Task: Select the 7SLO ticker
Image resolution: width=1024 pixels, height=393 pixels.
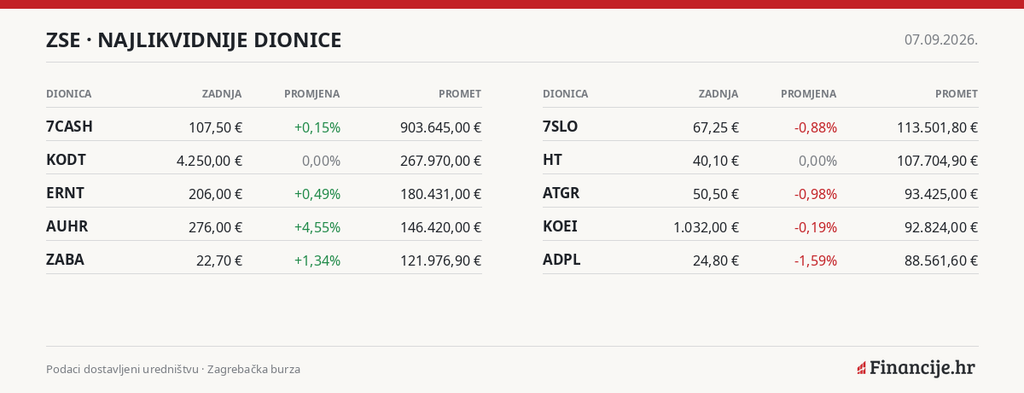Action: pyautogui.click(x=560, y=127)
